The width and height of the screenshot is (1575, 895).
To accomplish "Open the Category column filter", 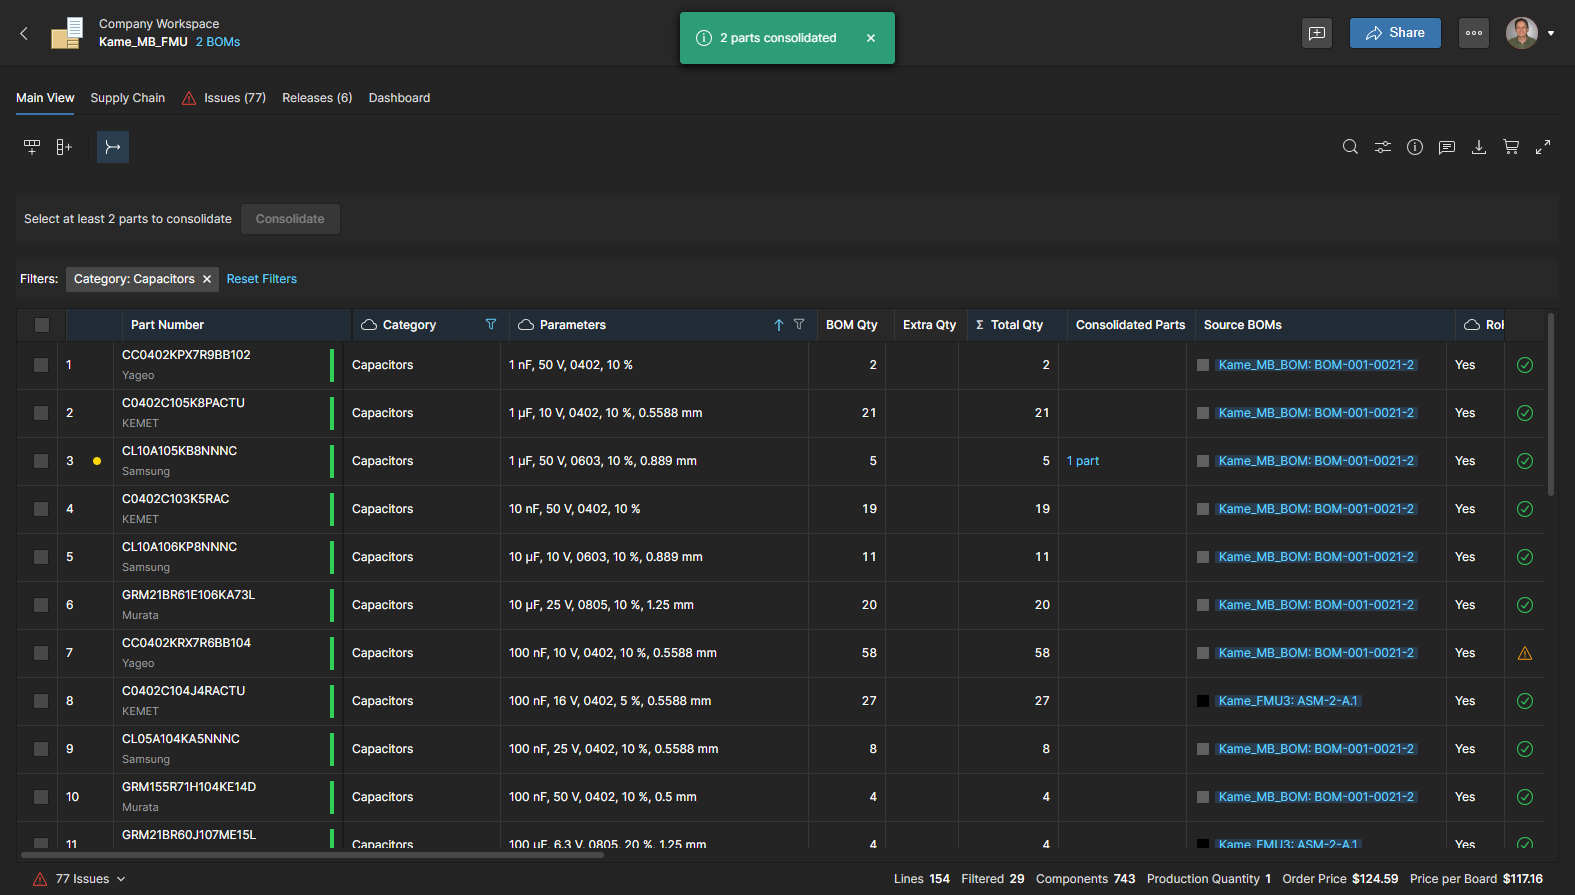I will tap(490, 324).
